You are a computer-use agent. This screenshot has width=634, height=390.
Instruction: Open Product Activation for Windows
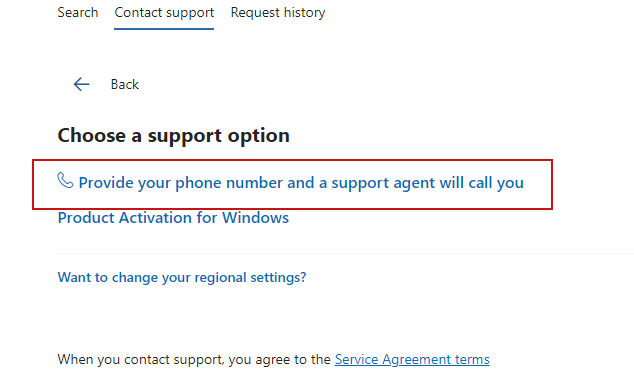[173, 218]
